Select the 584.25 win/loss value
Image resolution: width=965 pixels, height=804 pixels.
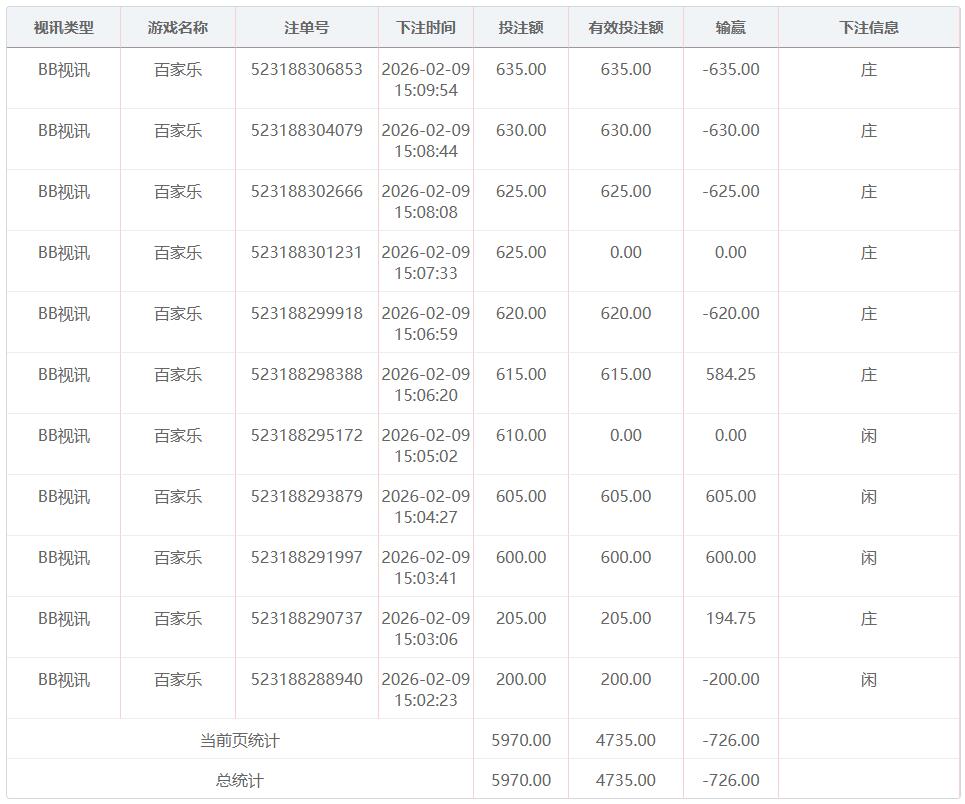point(730,375)
